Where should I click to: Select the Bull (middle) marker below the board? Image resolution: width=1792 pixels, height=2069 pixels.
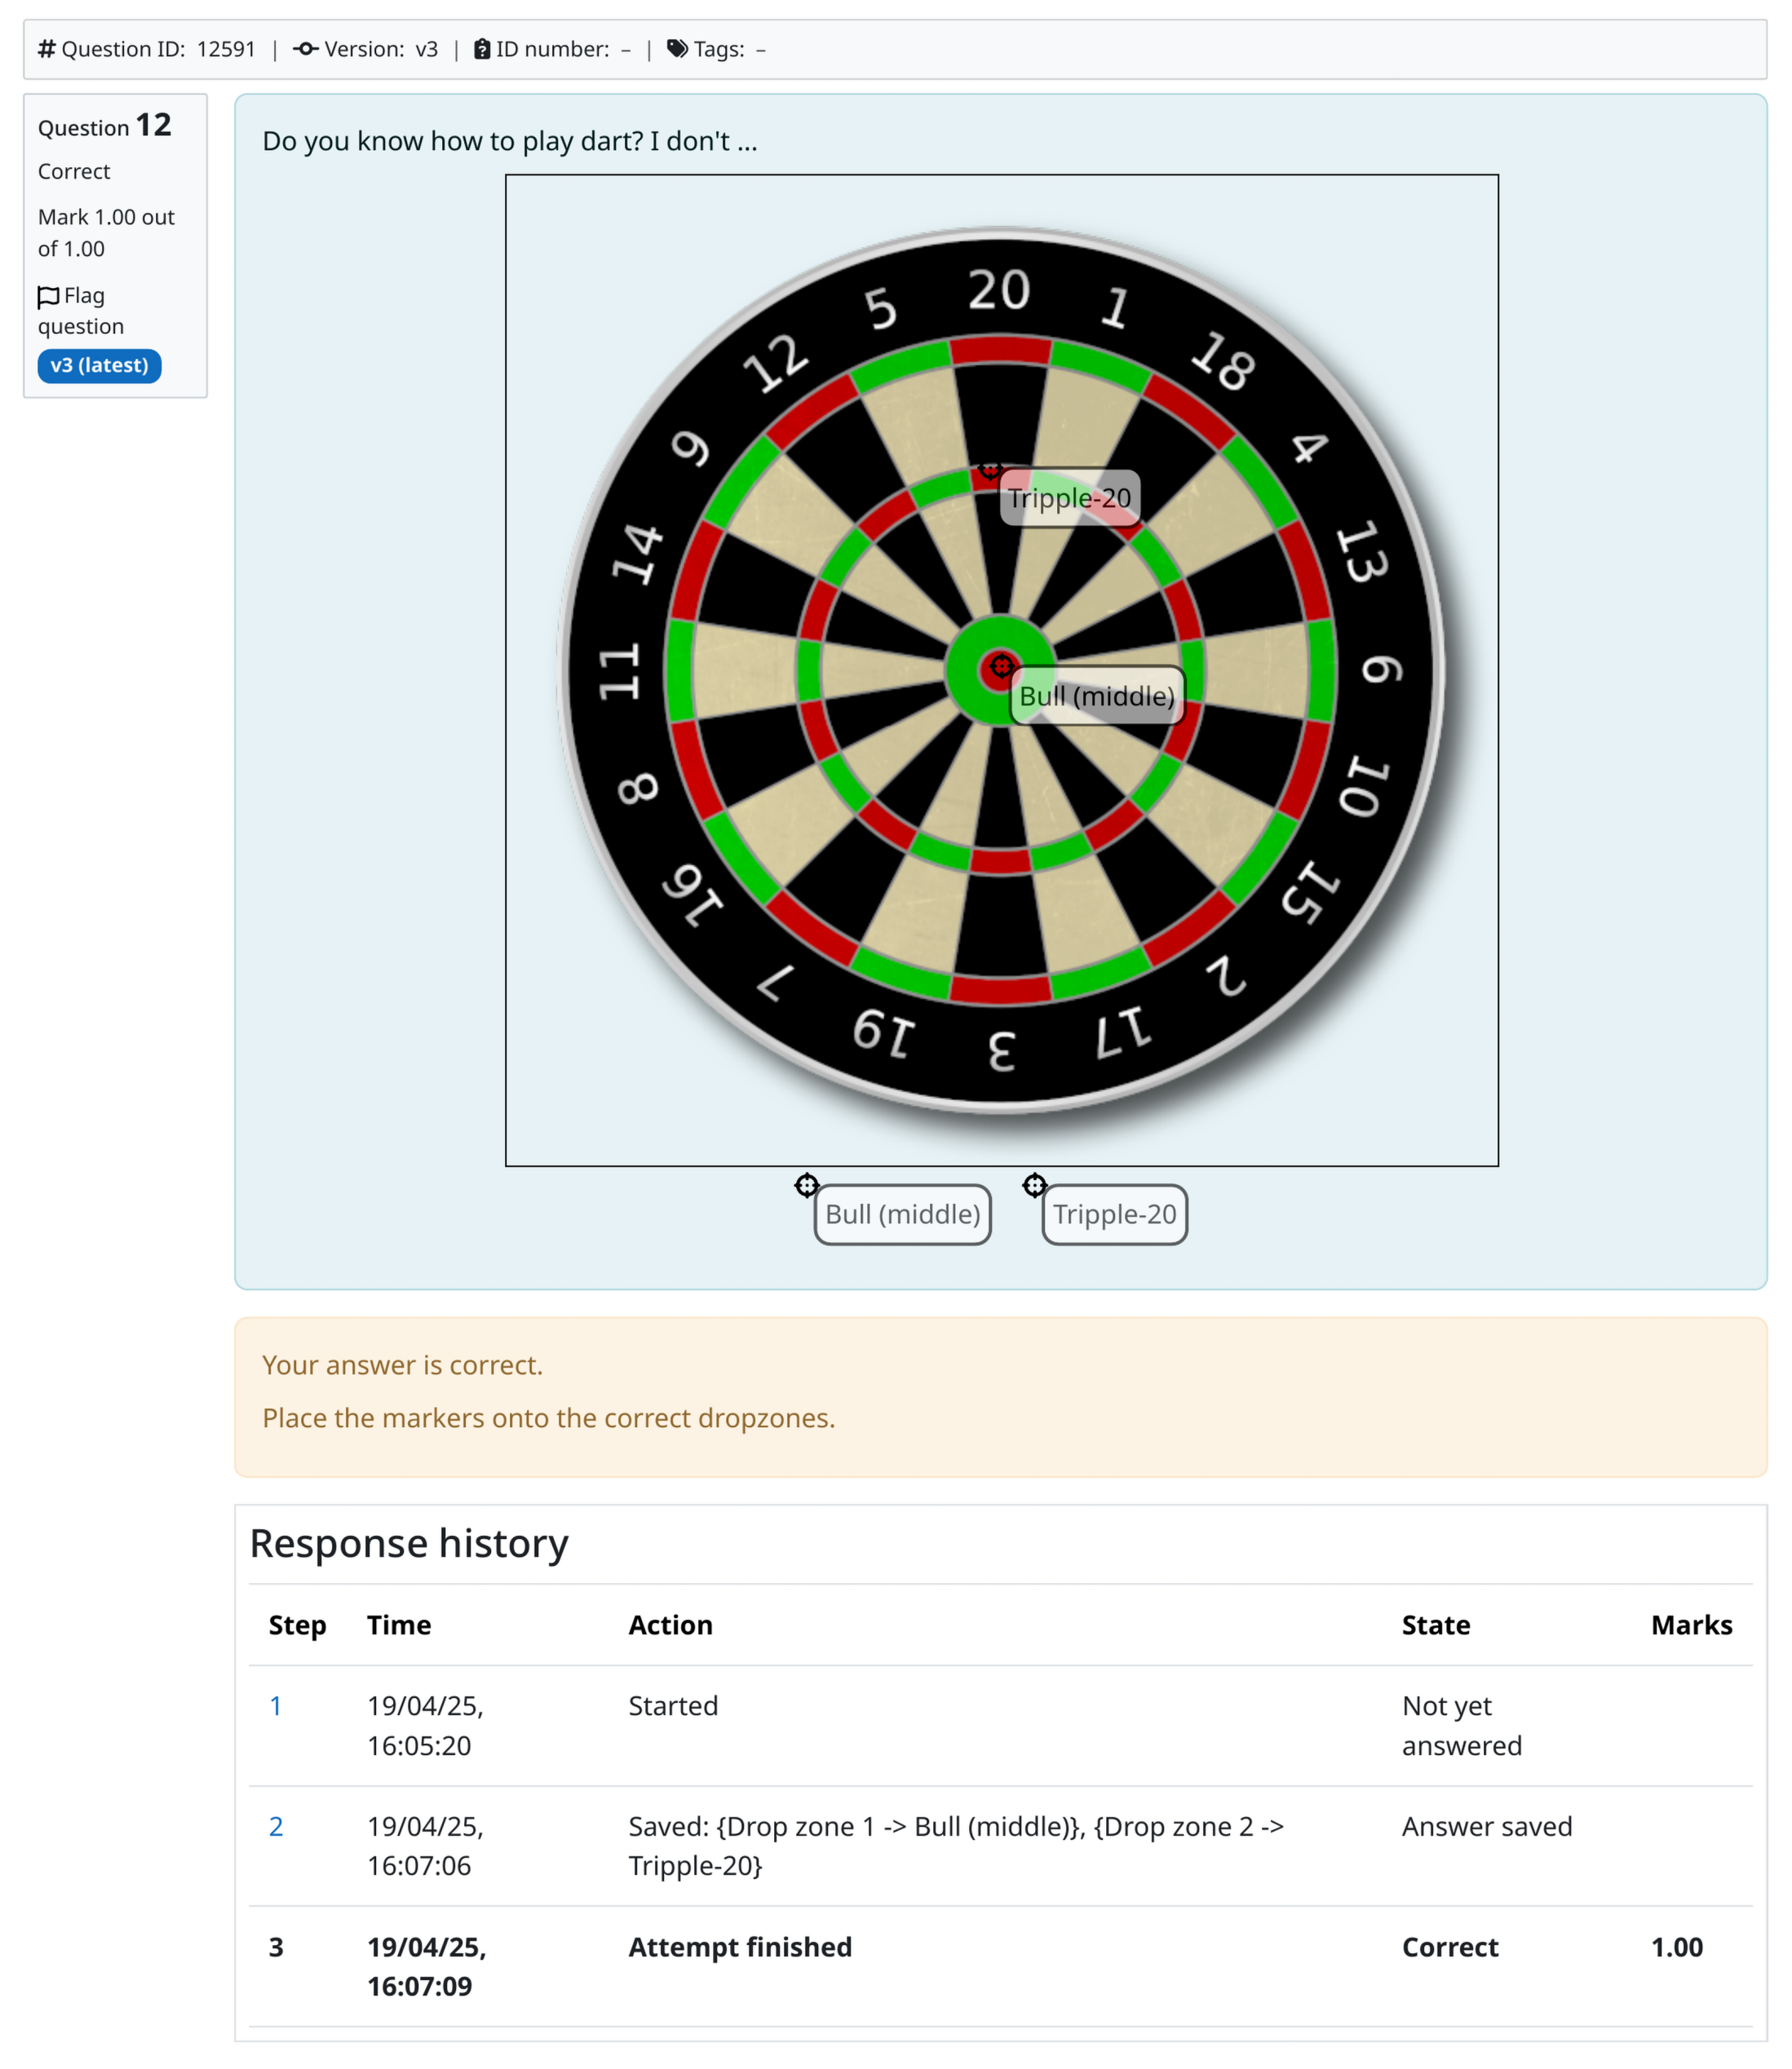pyautogui.click(x=902, y=1215)
